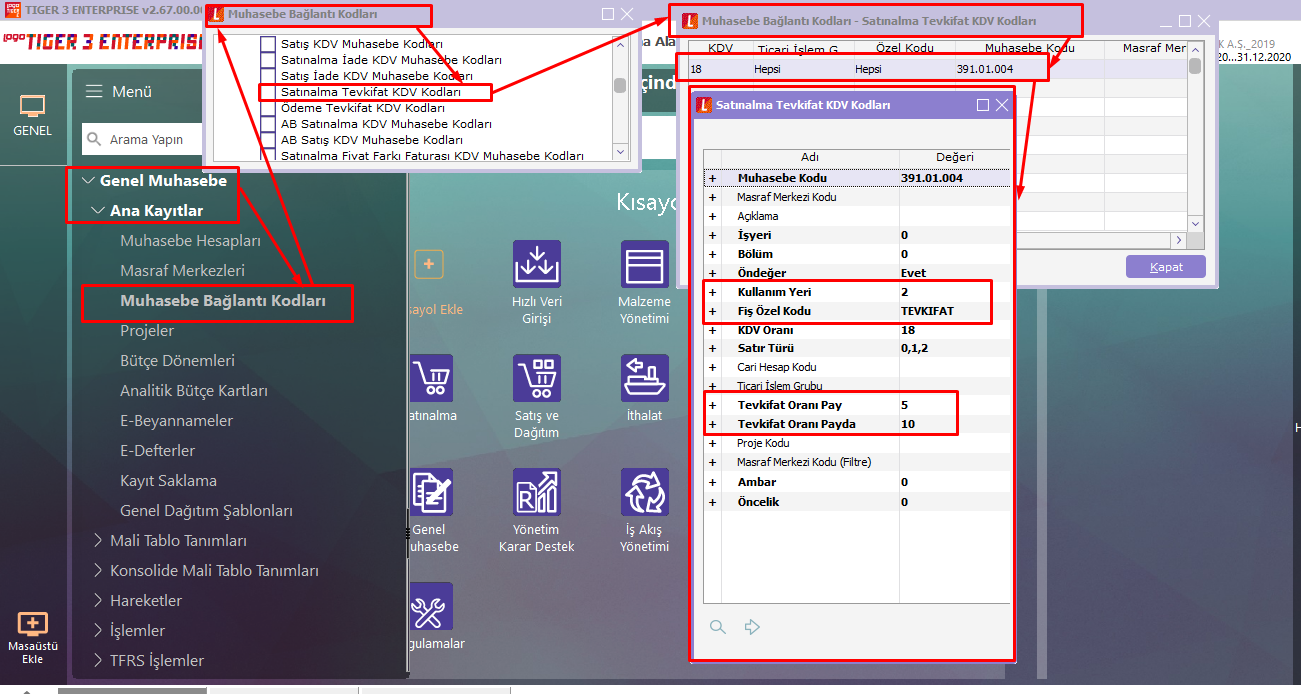Viewport: 1301px width, 694px height.
Task: Expand the Hareketler submenu
Action: point(98,601)
